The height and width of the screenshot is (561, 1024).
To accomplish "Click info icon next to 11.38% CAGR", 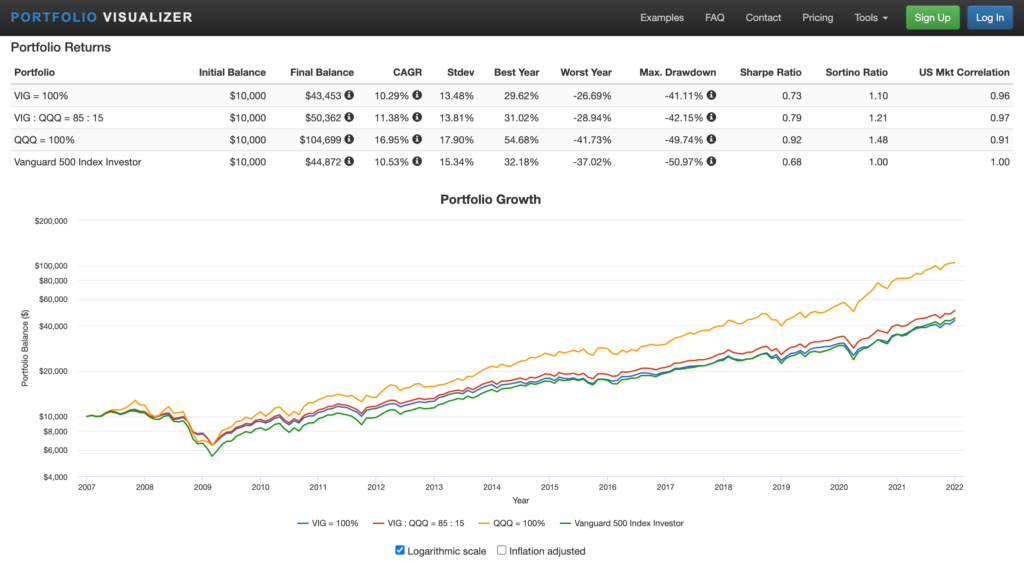I will click(417, 118).
